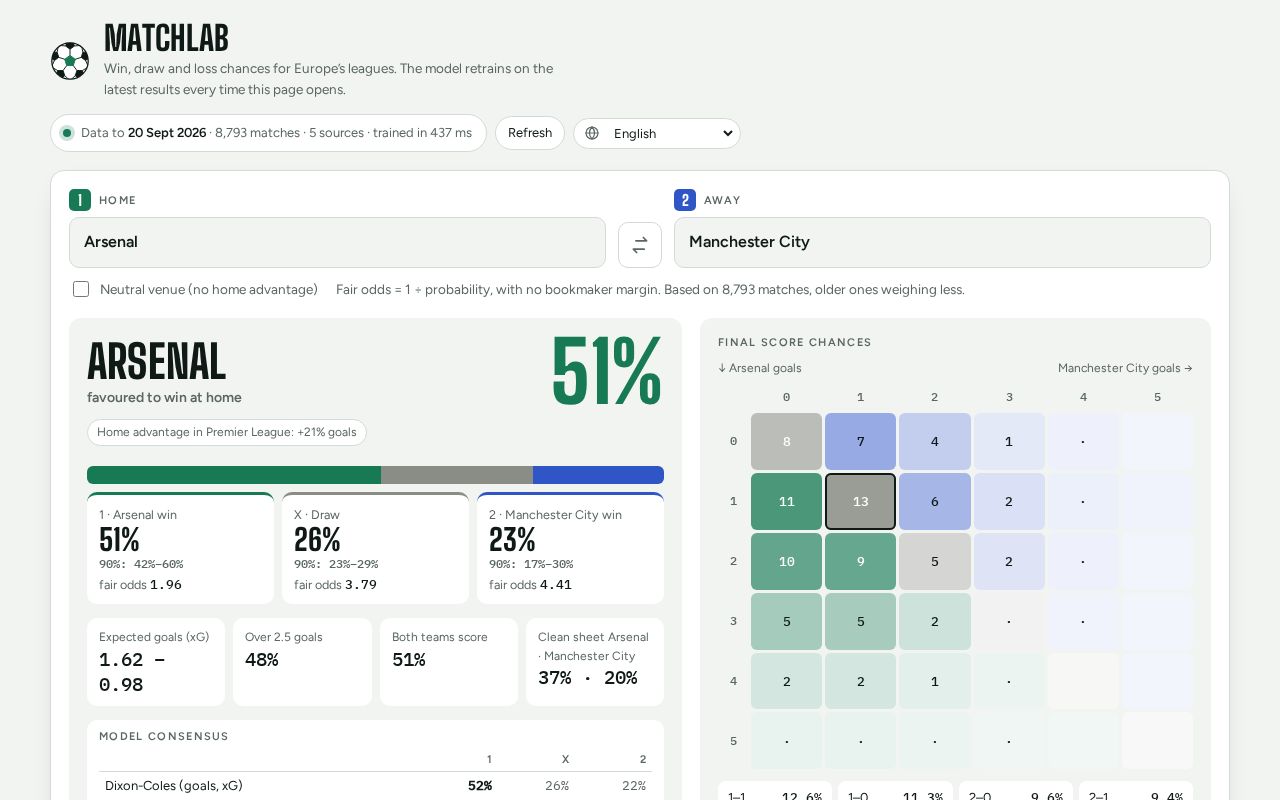Viewport: 1280px width, 800px height.
Task: Click green Arsenal segment of probability bar
Action: click(x=234, y=475)
